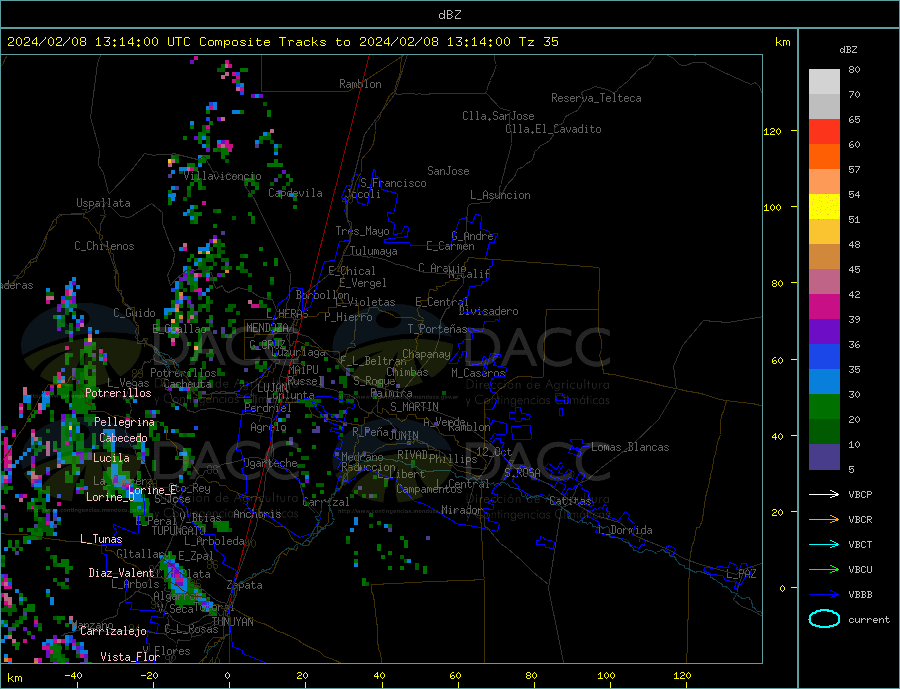The width and height of the screenshot is (900, 689).
Task: Click the 0 tick on vertical axis
Action: pos(782,588)
